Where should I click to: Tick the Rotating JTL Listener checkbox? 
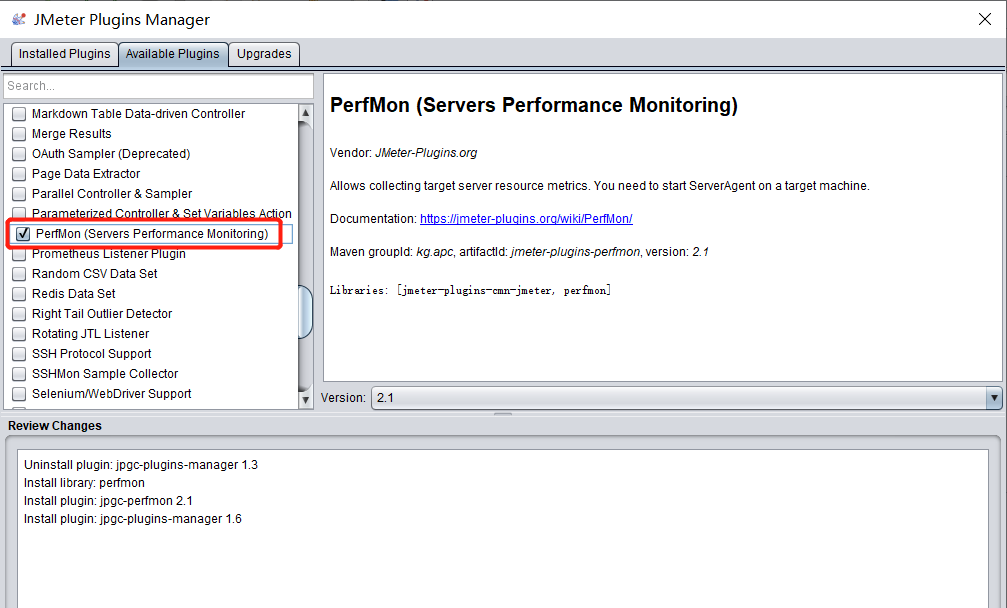(19, 334)
